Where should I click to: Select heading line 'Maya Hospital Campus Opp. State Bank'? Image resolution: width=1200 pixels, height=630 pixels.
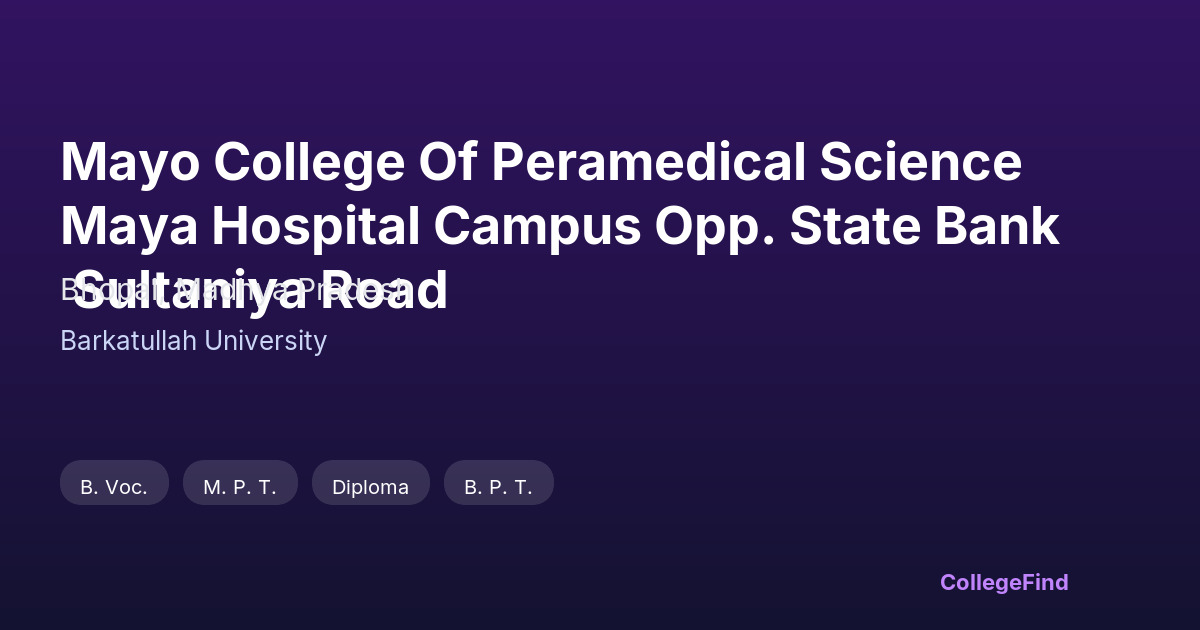click(x=559, y=226)
